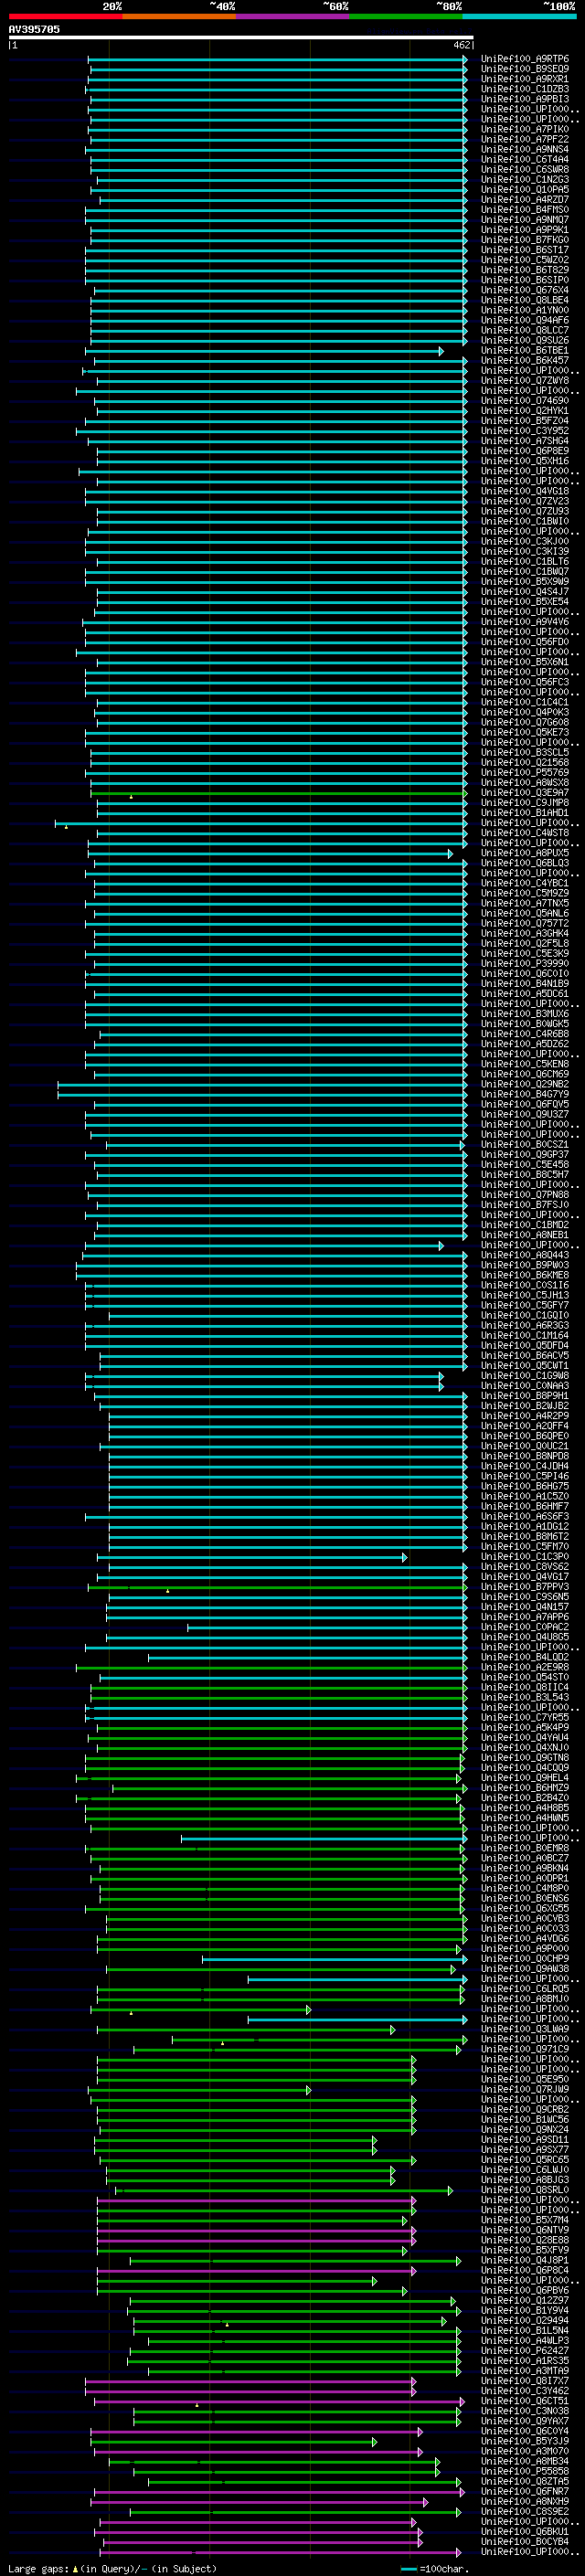Select the UniRef100_A2E9R8 label

tap(525, 1667)
